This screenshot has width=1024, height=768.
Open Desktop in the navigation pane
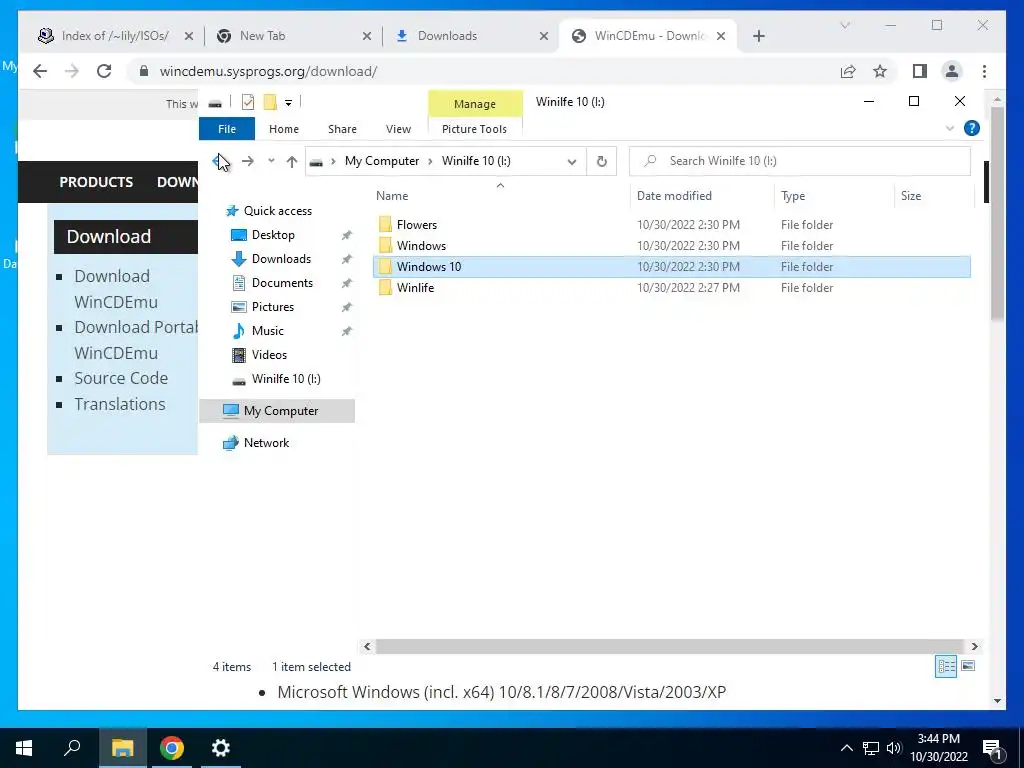pyautogui.click(x=273, y=234)
